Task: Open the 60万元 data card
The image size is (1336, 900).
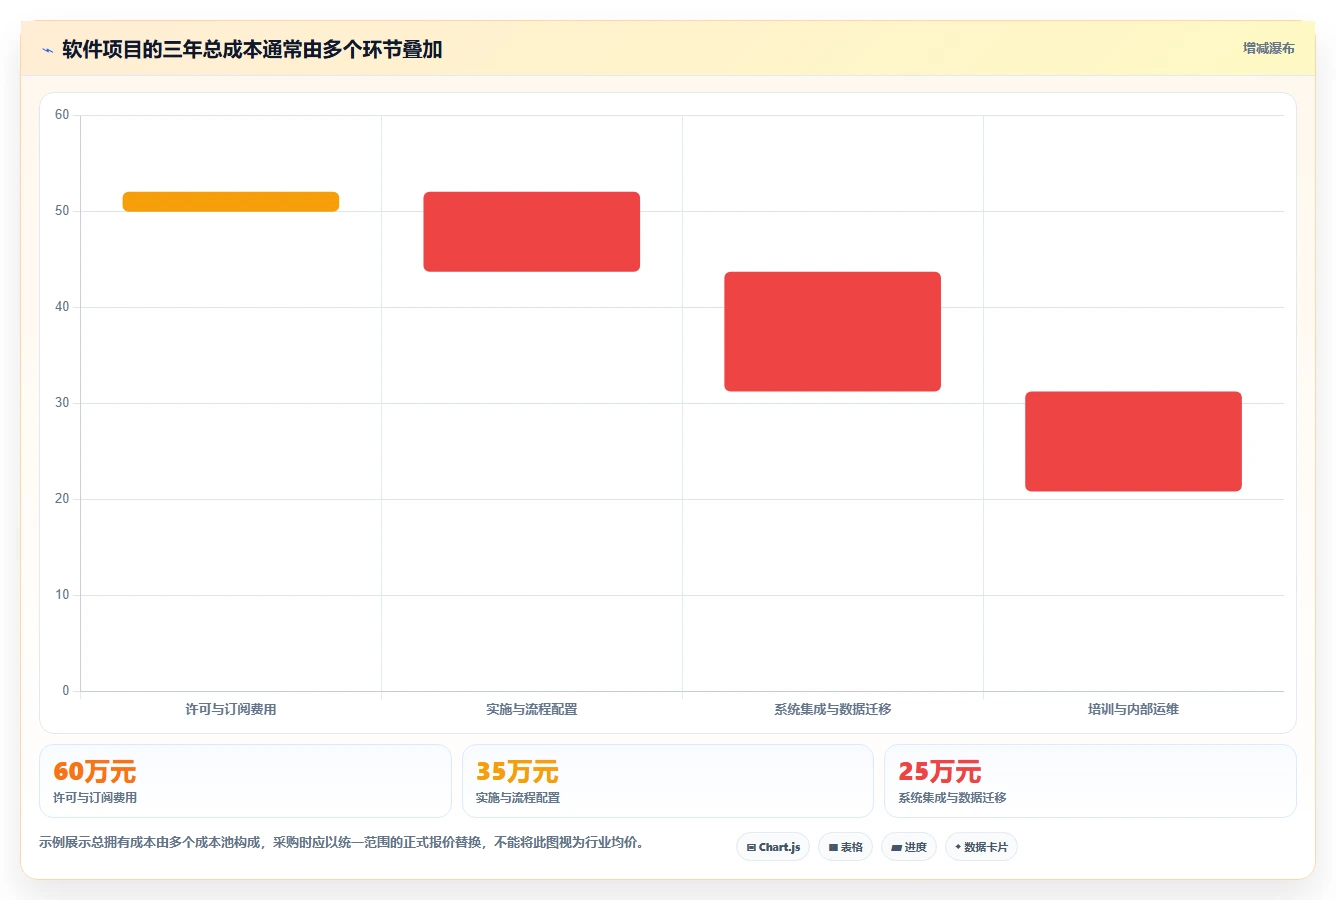Action: pos(245,781)
